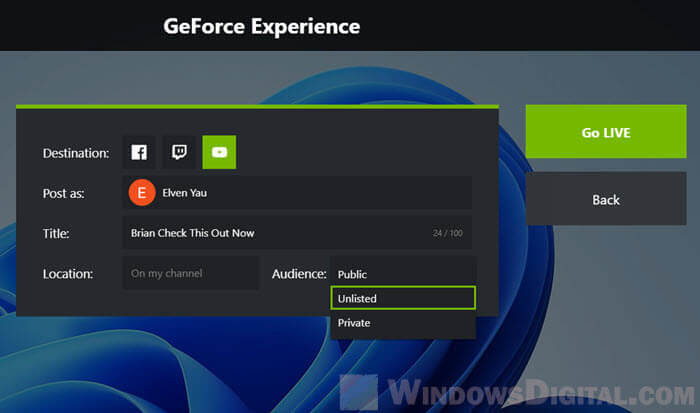Choose Unlisted in the Audience dropdown

(403, 298)
